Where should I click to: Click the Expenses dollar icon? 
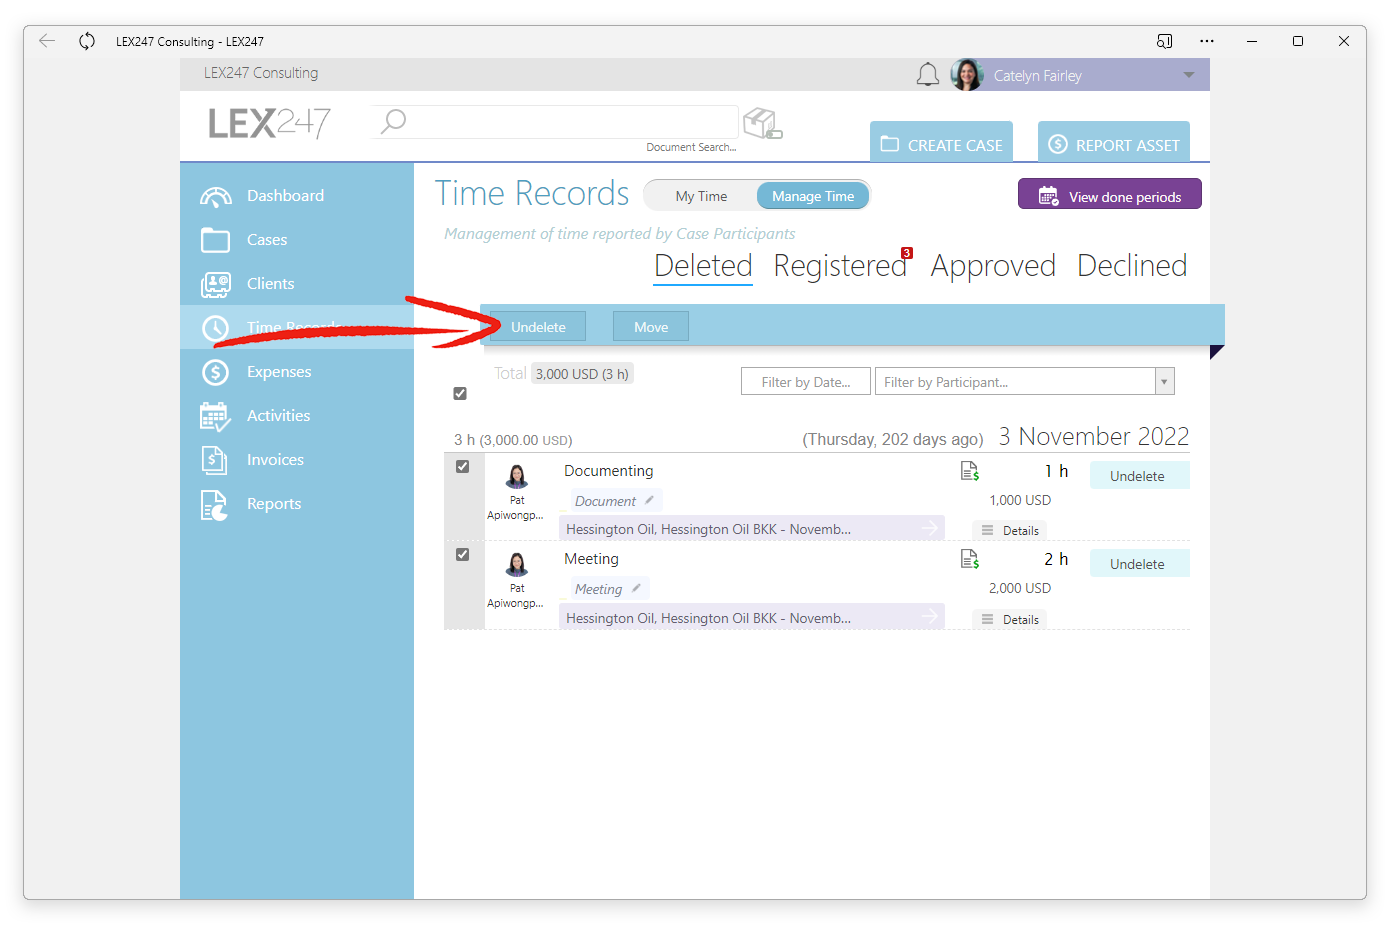215,372
